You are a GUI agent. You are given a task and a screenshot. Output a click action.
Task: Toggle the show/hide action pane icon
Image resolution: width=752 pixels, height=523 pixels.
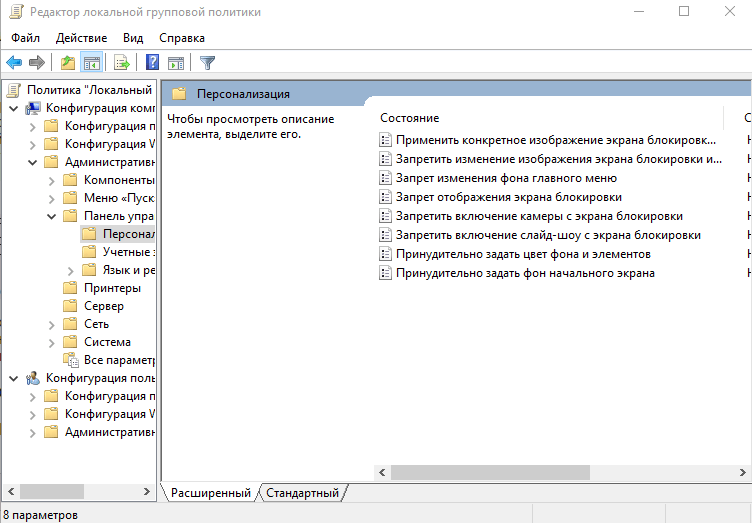pos(176,62)
